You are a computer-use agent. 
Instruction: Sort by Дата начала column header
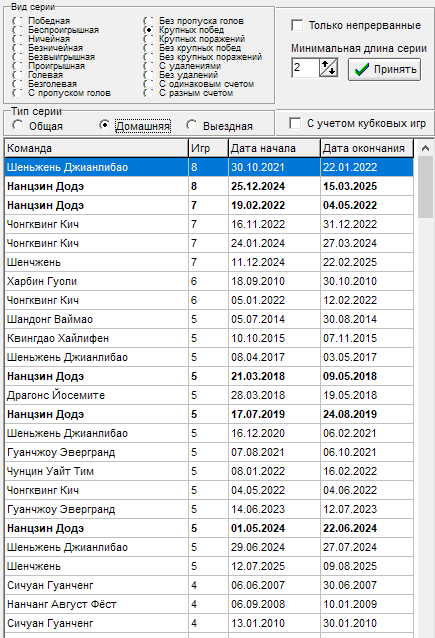(274, 149)
